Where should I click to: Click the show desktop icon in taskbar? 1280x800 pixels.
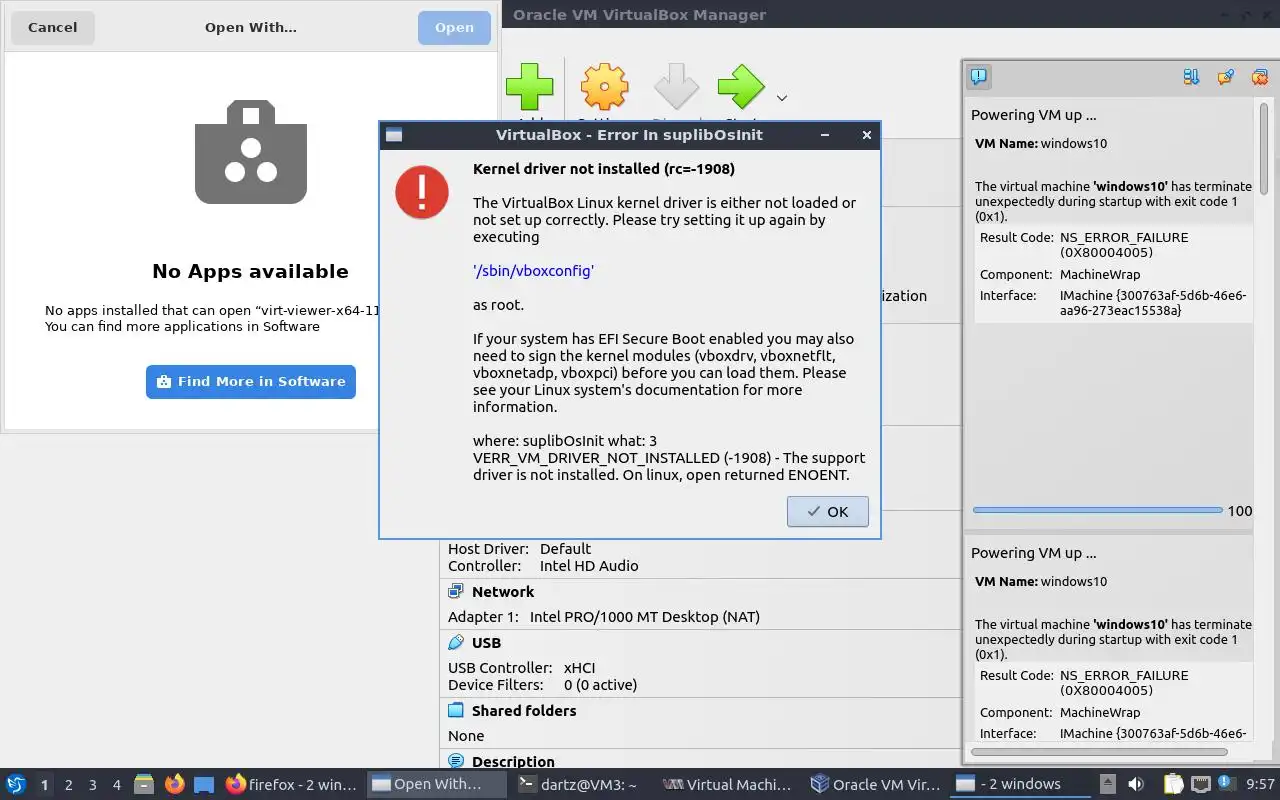click(204, 785)
